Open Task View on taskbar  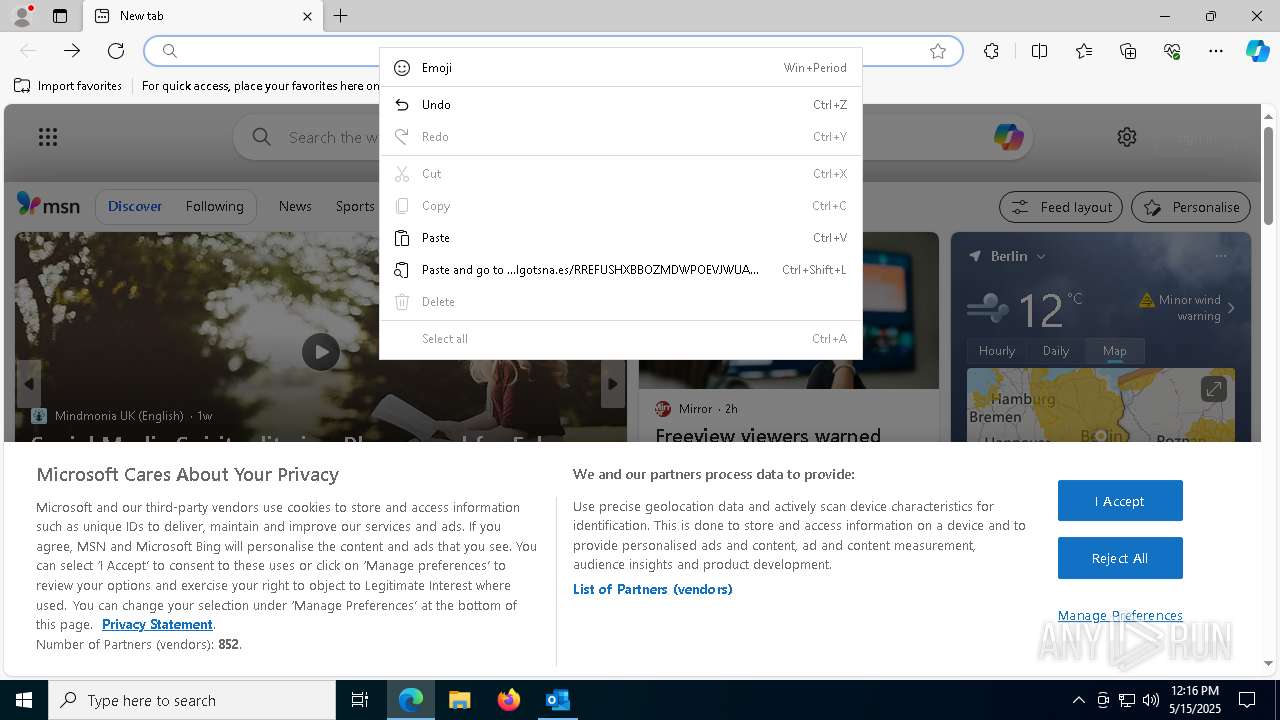point(360,700)
